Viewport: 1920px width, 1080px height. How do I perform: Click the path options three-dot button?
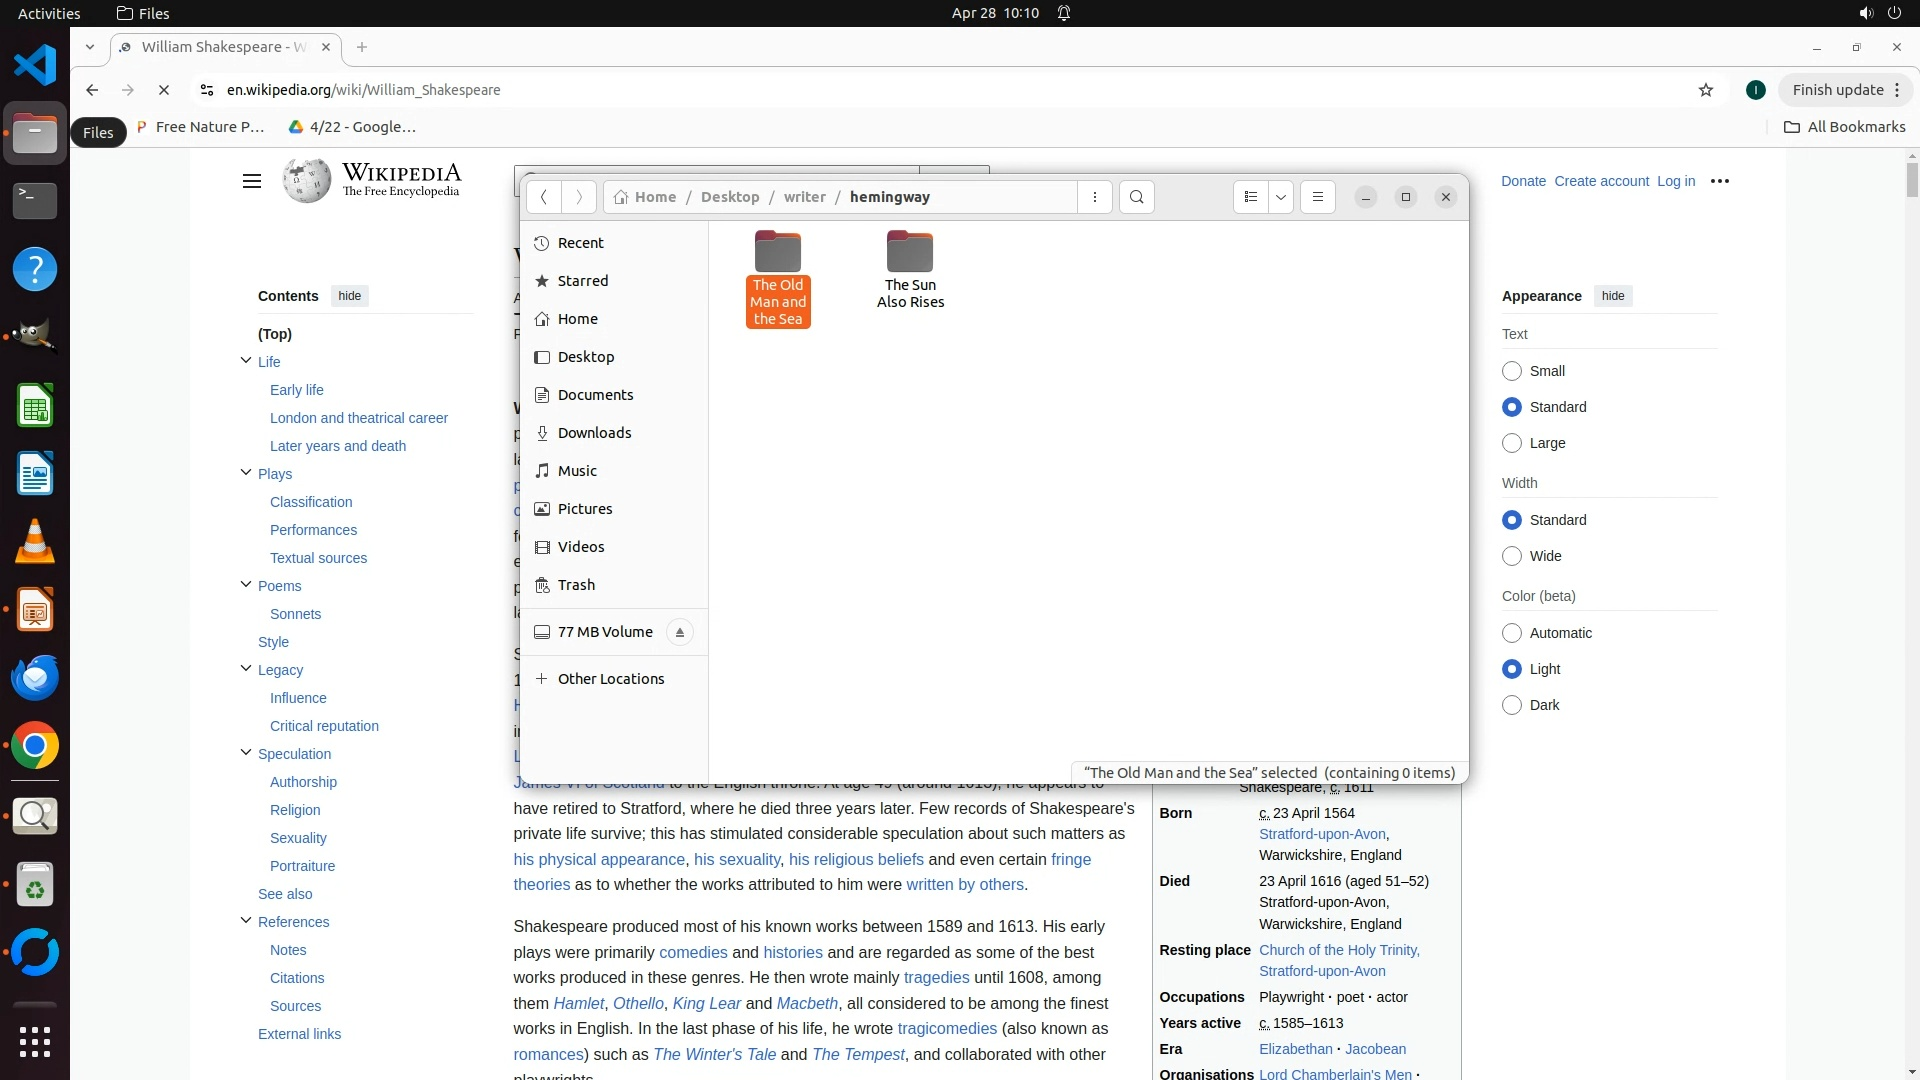(1095, 197)
